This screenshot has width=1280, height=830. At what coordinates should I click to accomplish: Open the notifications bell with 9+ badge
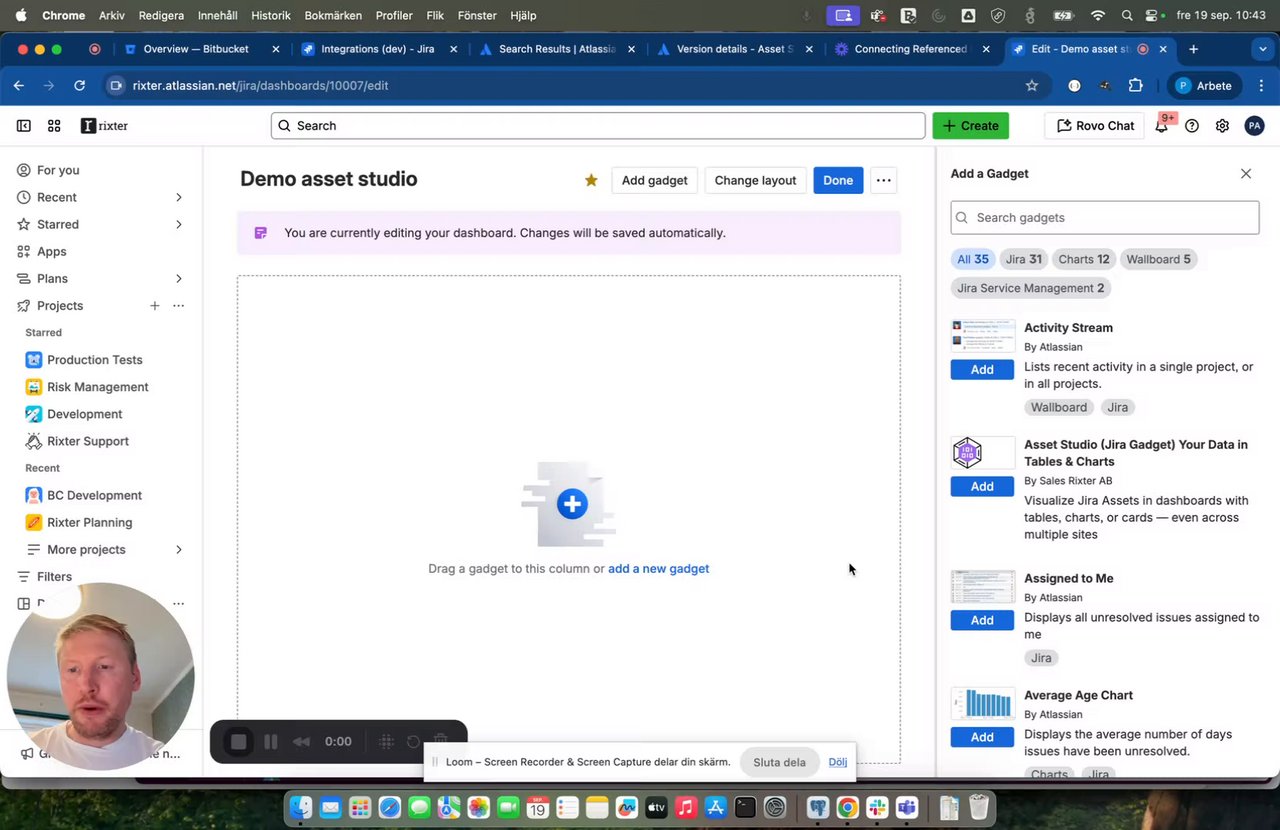coord(1162,125)
